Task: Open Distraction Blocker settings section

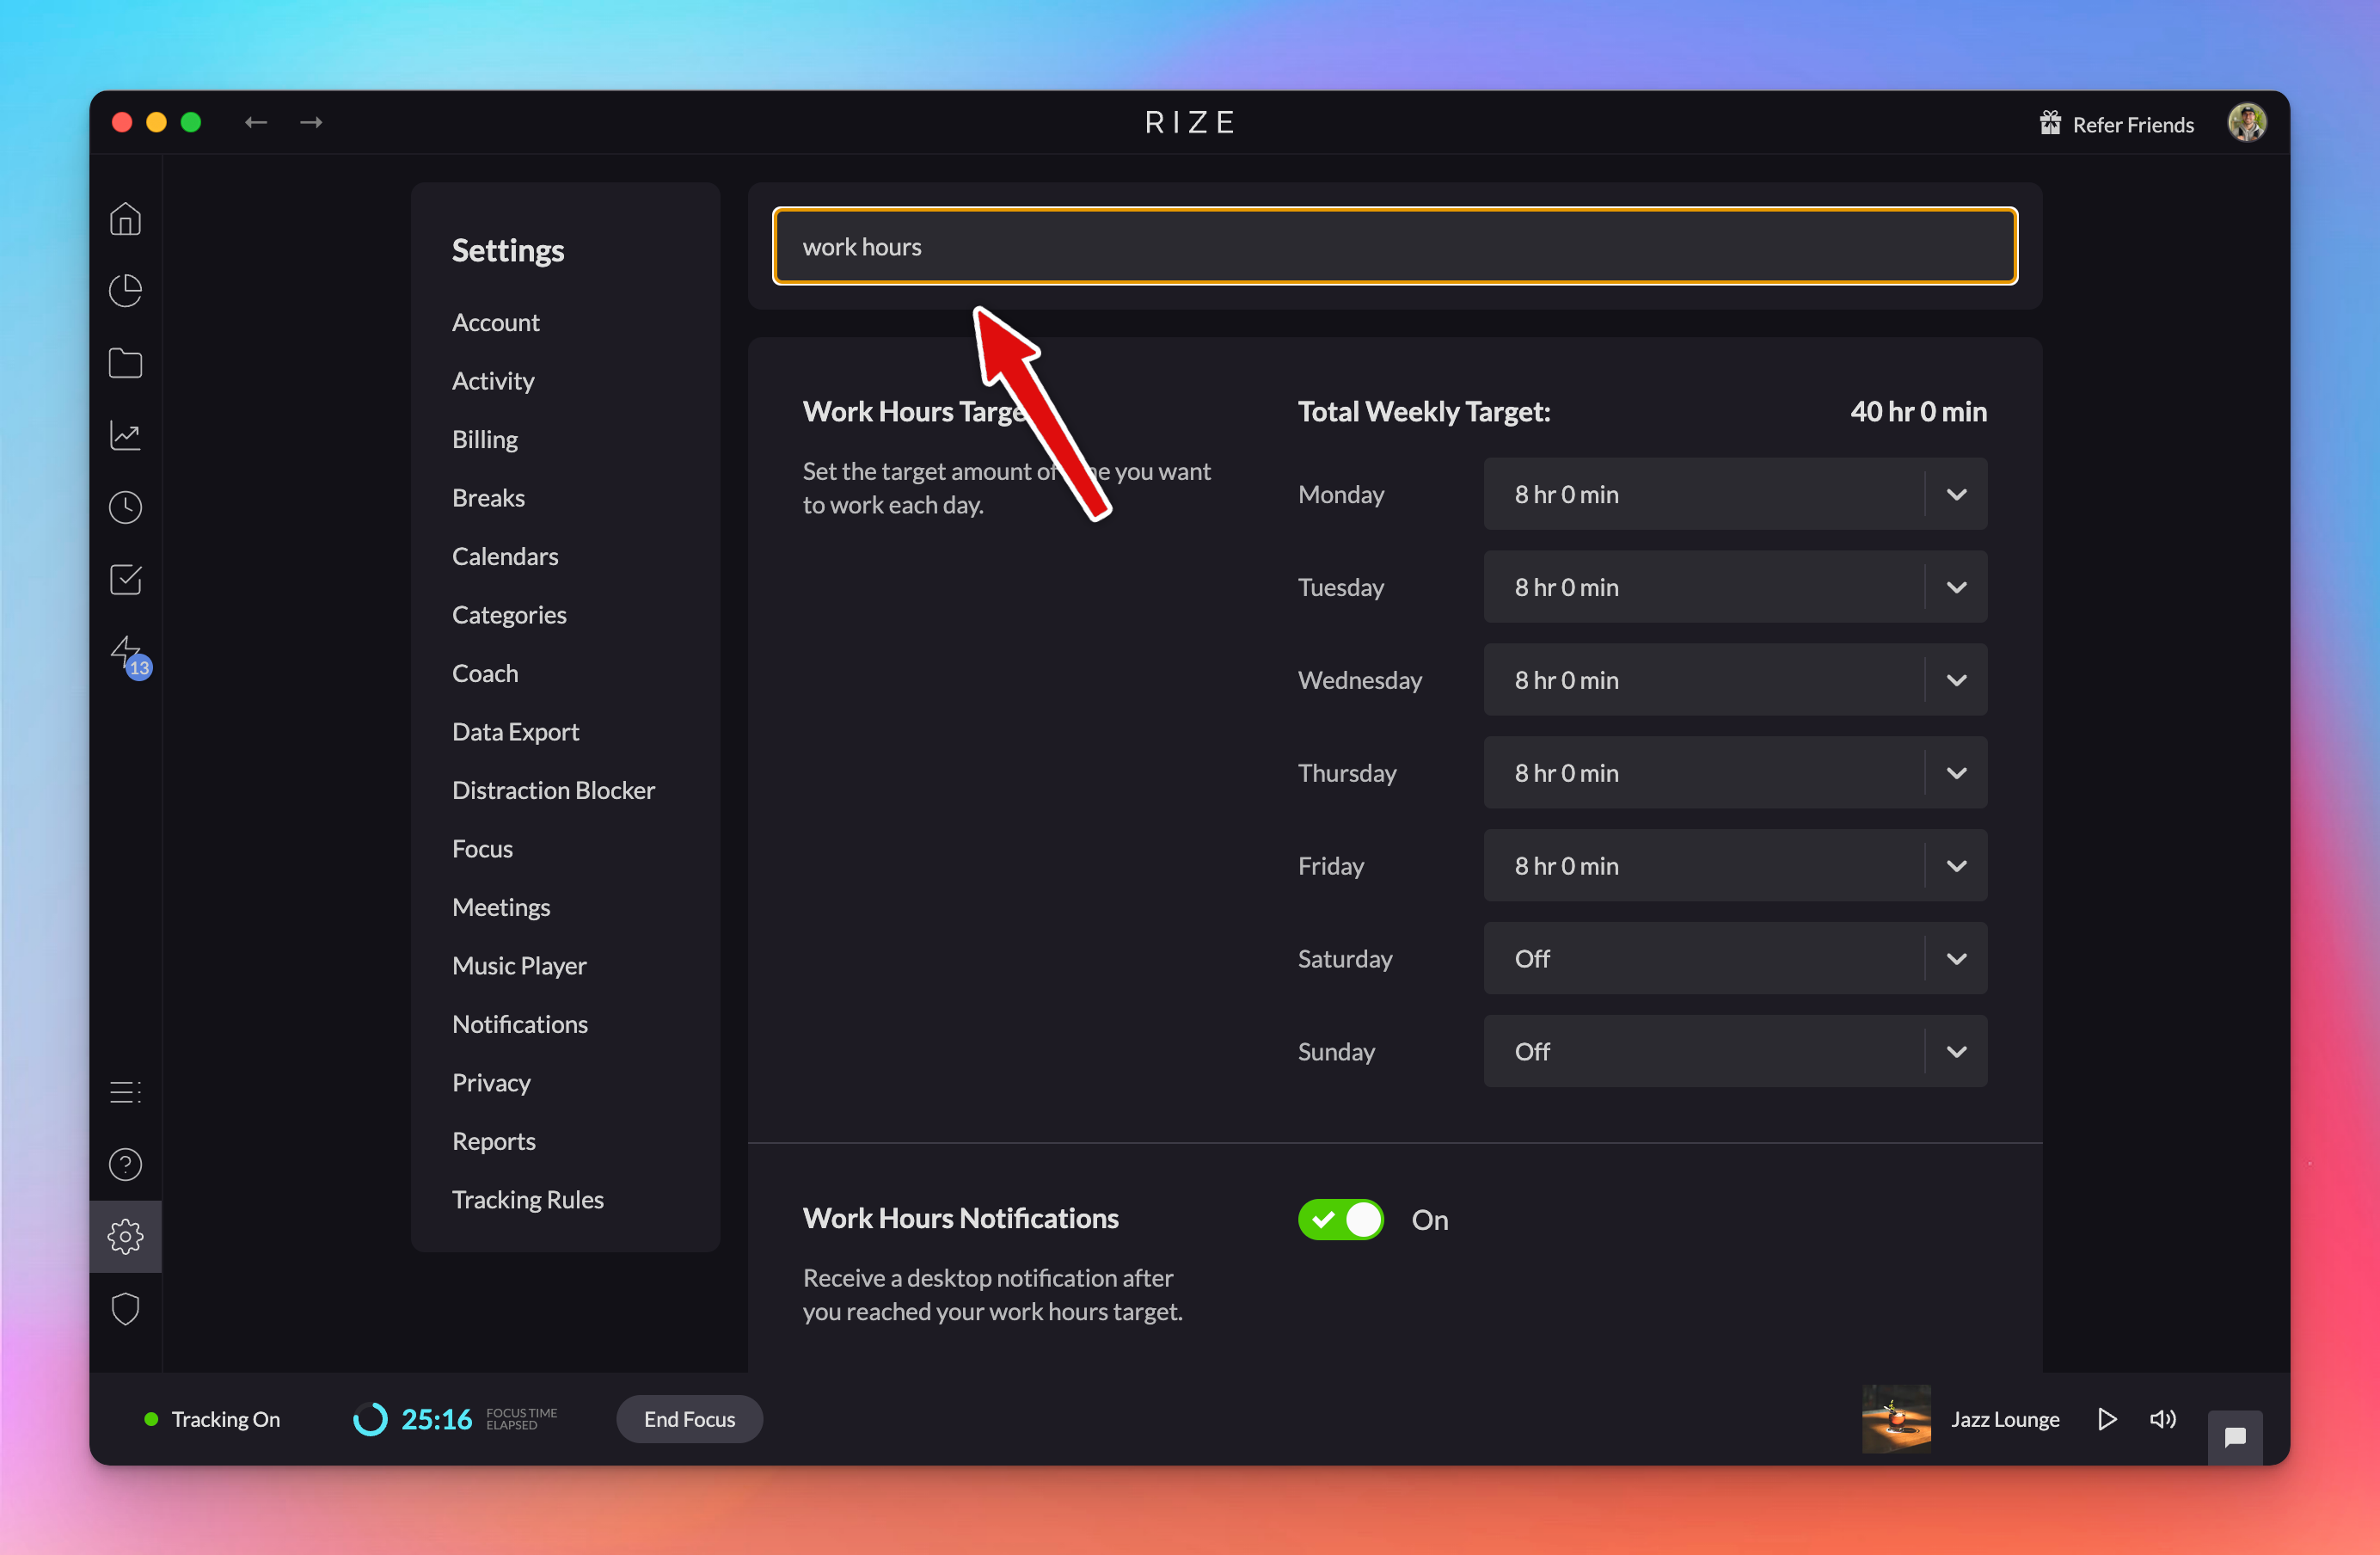Action: click(553, 790)
